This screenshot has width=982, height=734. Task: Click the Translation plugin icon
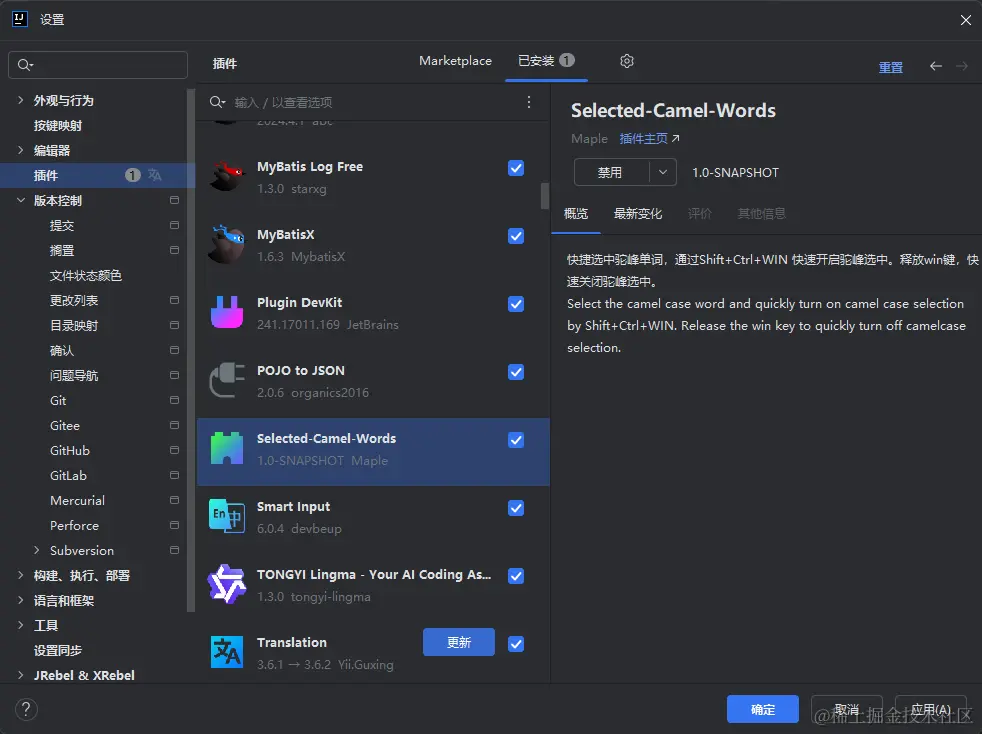coord(227,652)
